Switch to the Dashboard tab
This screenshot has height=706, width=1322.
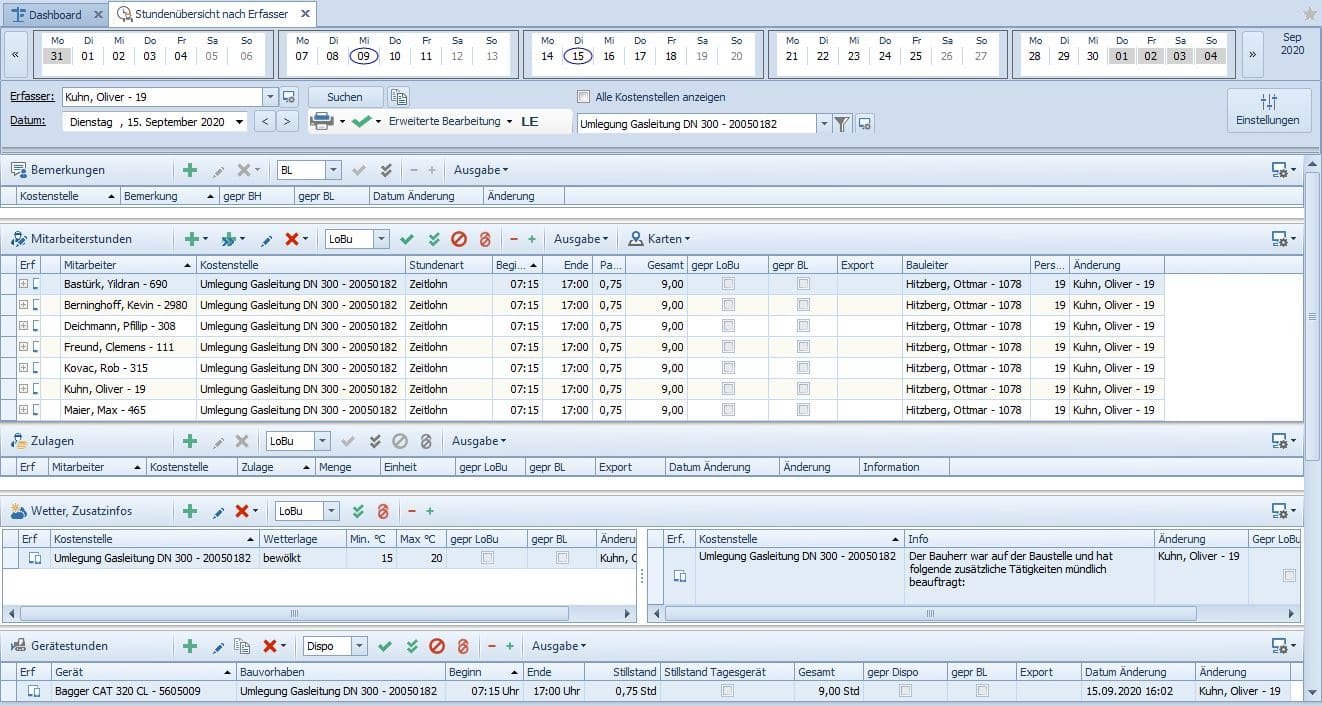point(55,14)
